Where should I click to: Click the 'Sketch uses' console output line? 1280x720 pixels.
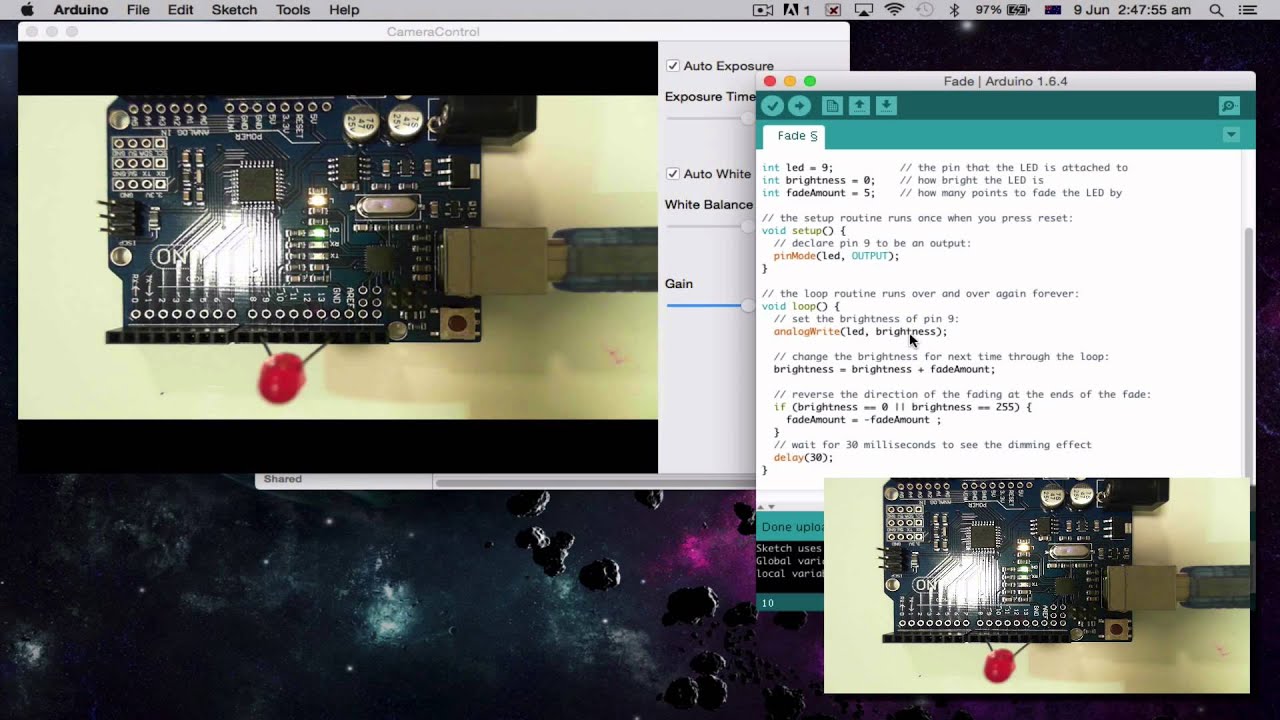(789, 548)
